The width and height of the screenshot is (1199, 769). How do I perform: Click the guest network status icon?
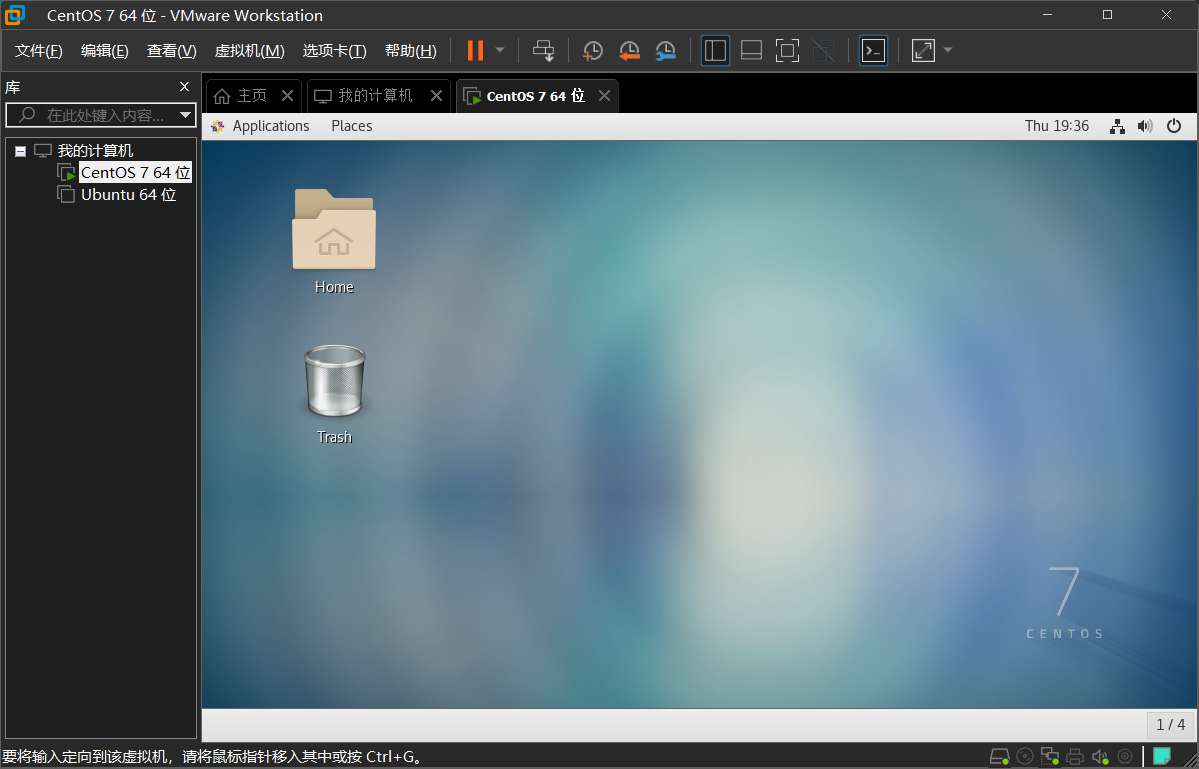point(1117,127)
